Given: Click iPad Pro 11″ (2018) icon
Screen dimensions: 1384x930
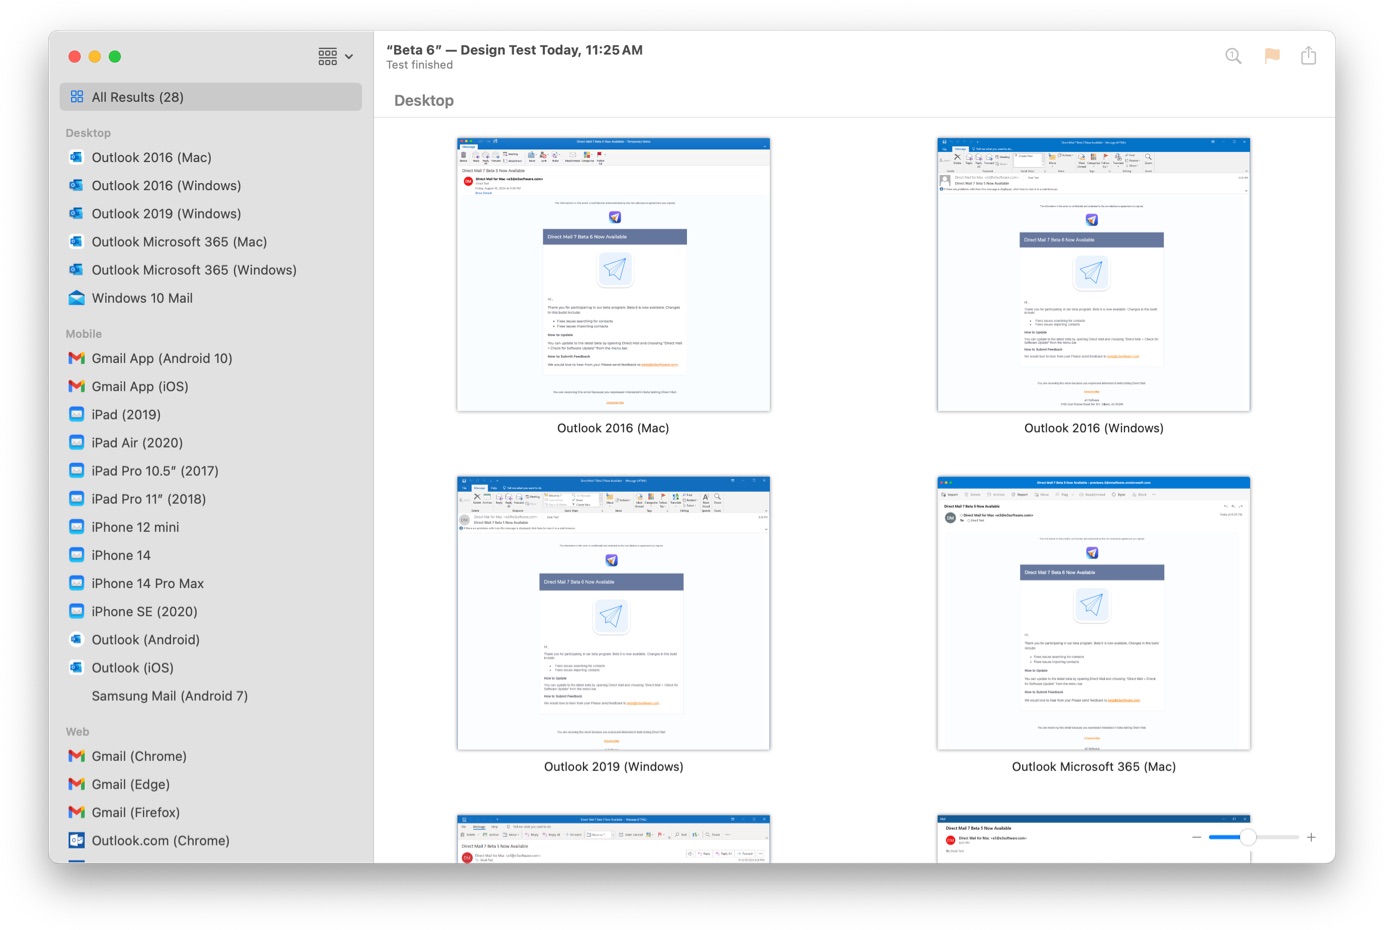Looking at the screenshot, I should [76, 498].
